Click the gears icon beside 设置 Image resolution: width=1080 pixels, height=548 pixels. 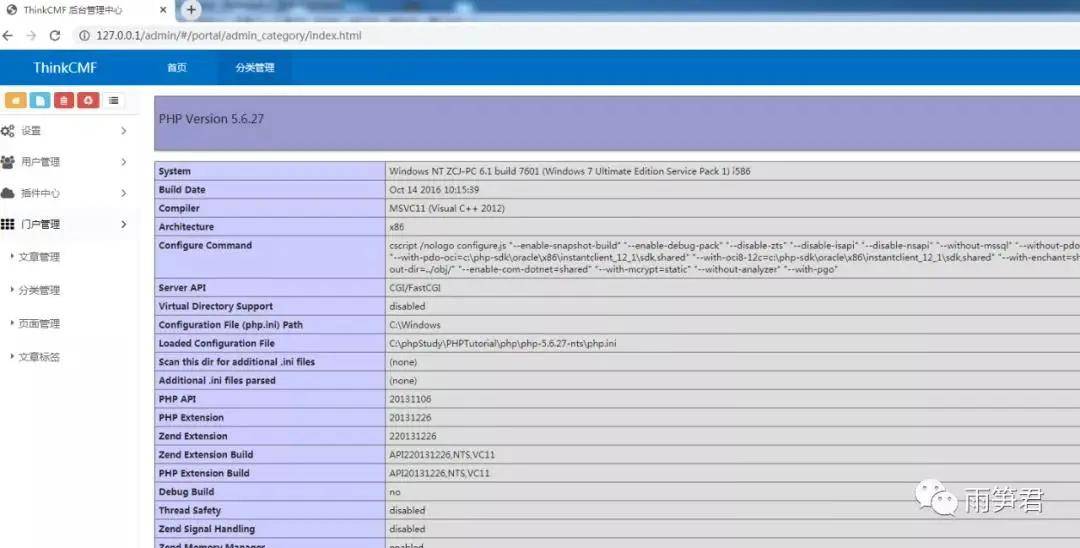[8, 131]
